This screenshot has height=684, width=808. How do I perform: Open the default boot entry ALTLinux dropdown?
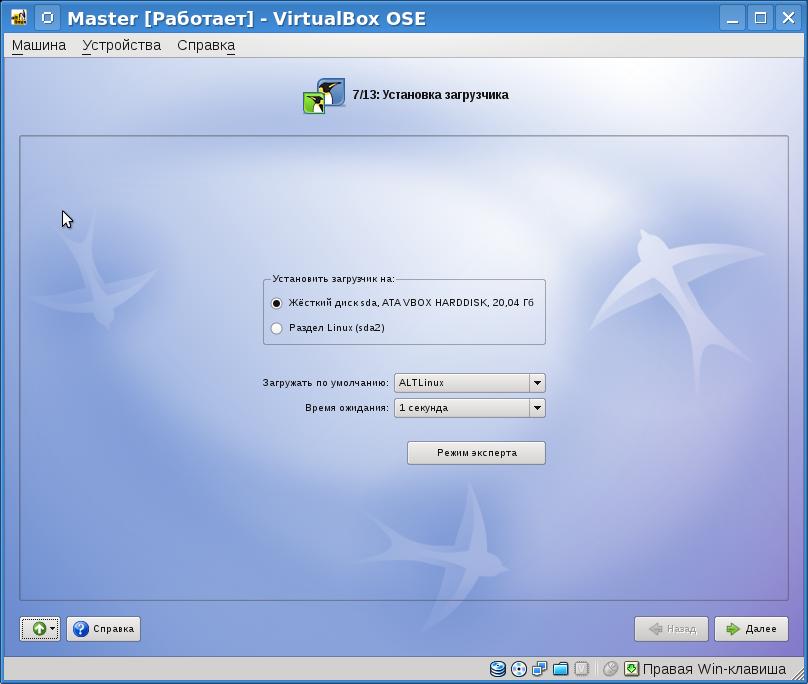(537, 383)
